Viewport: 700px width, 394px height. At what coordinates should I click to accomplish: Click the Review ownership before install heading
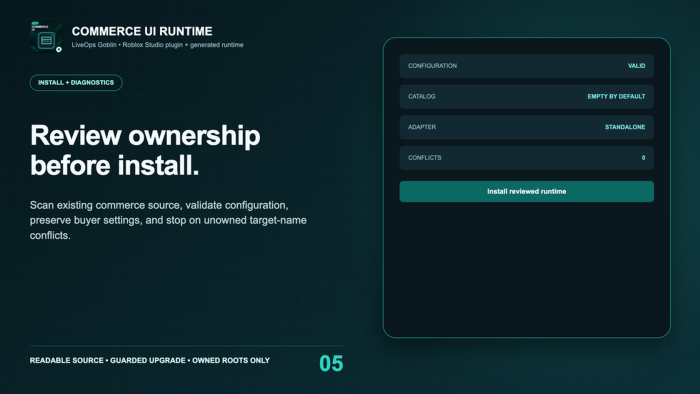(x=145, y=150)
